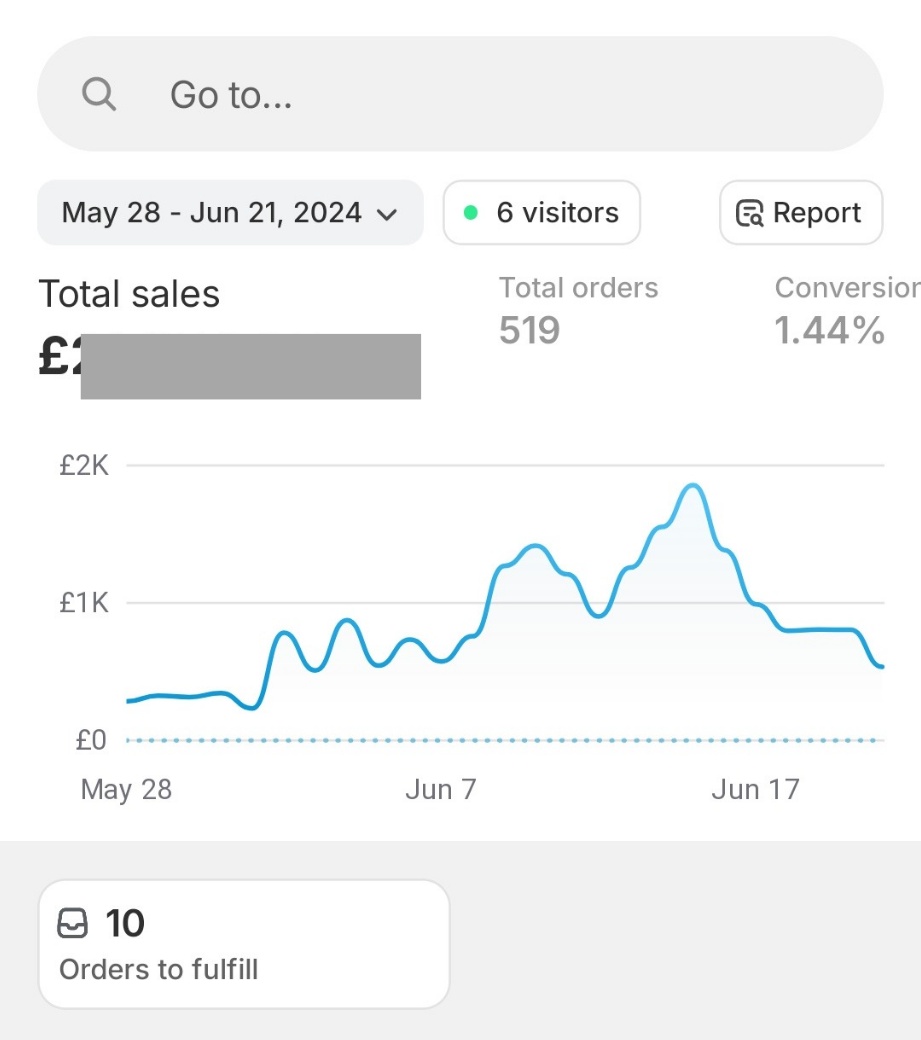Click the magnifier search icon
The image size is (921, 1040).
coord(98,95)
